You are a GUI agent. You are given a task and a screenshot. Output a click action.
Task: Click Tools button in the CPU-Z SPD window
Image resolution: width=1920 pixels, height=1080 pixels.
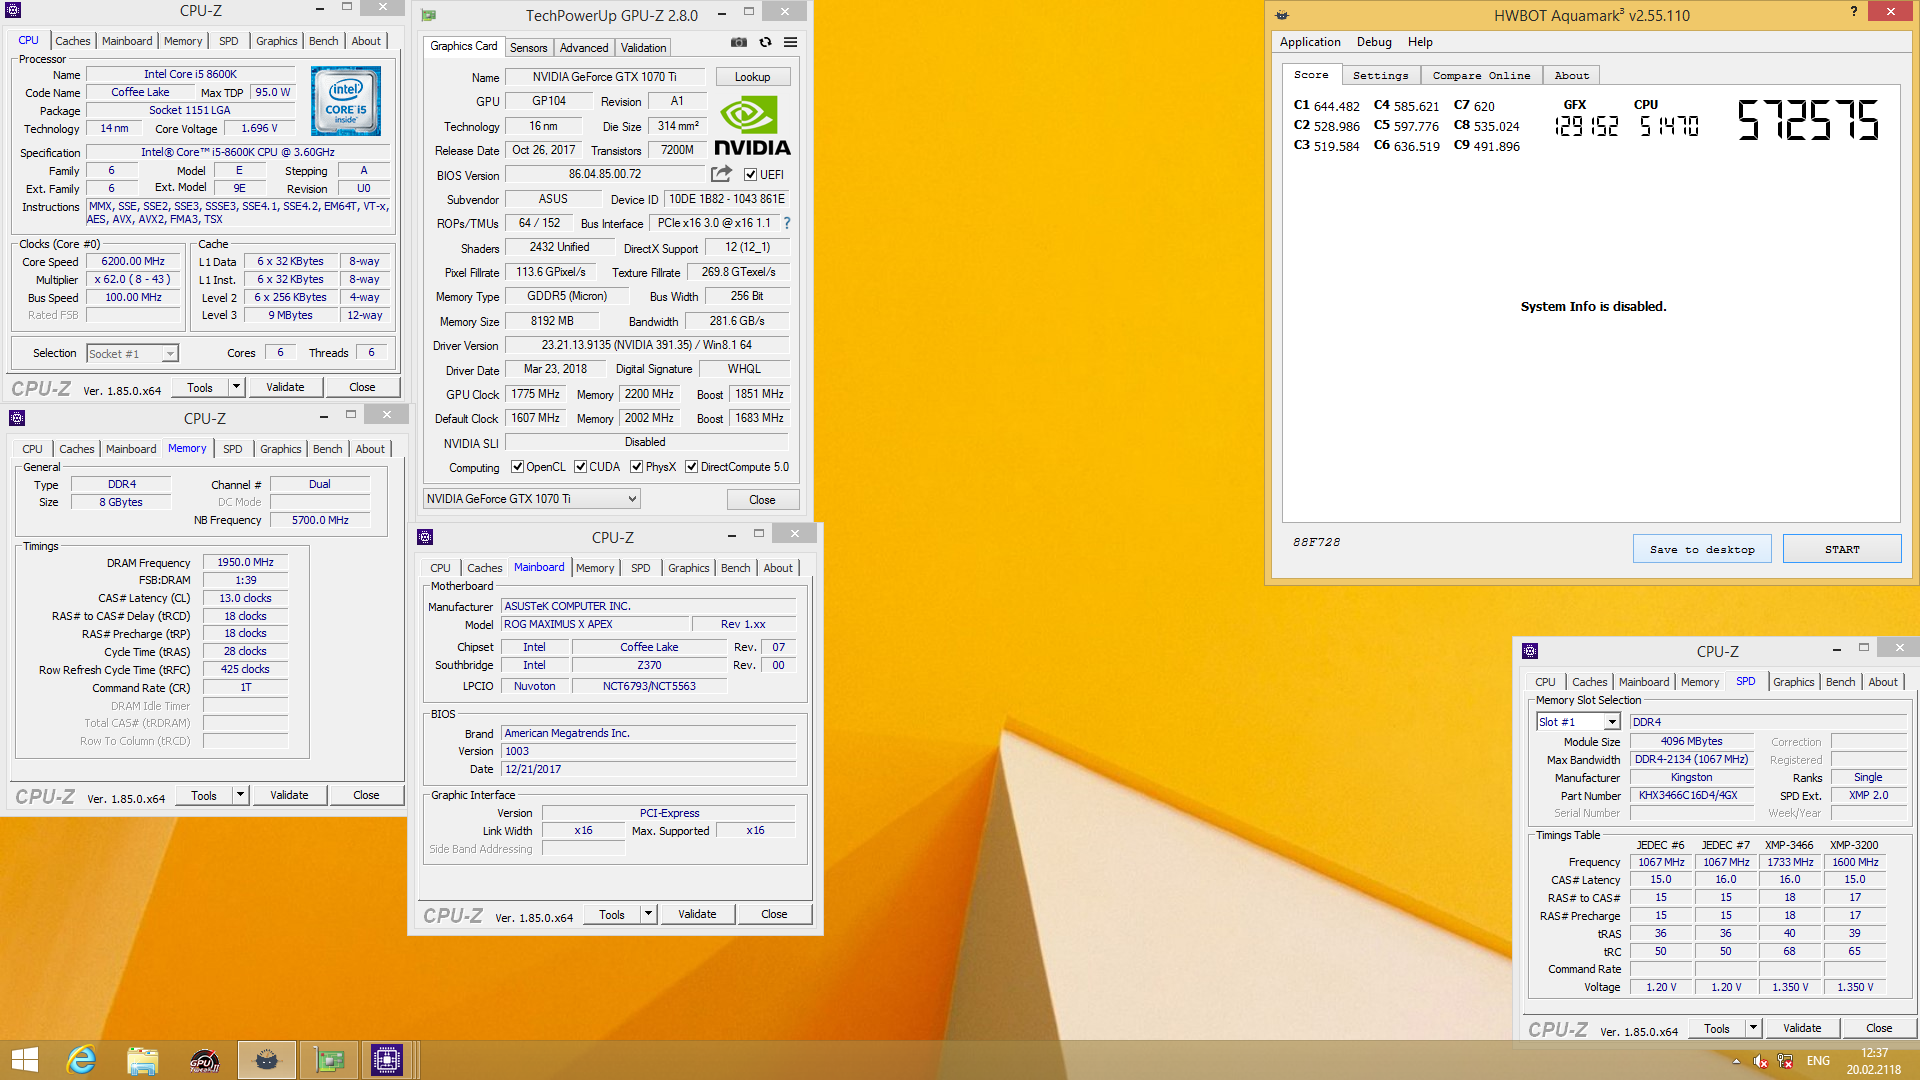[1717, 1028]
